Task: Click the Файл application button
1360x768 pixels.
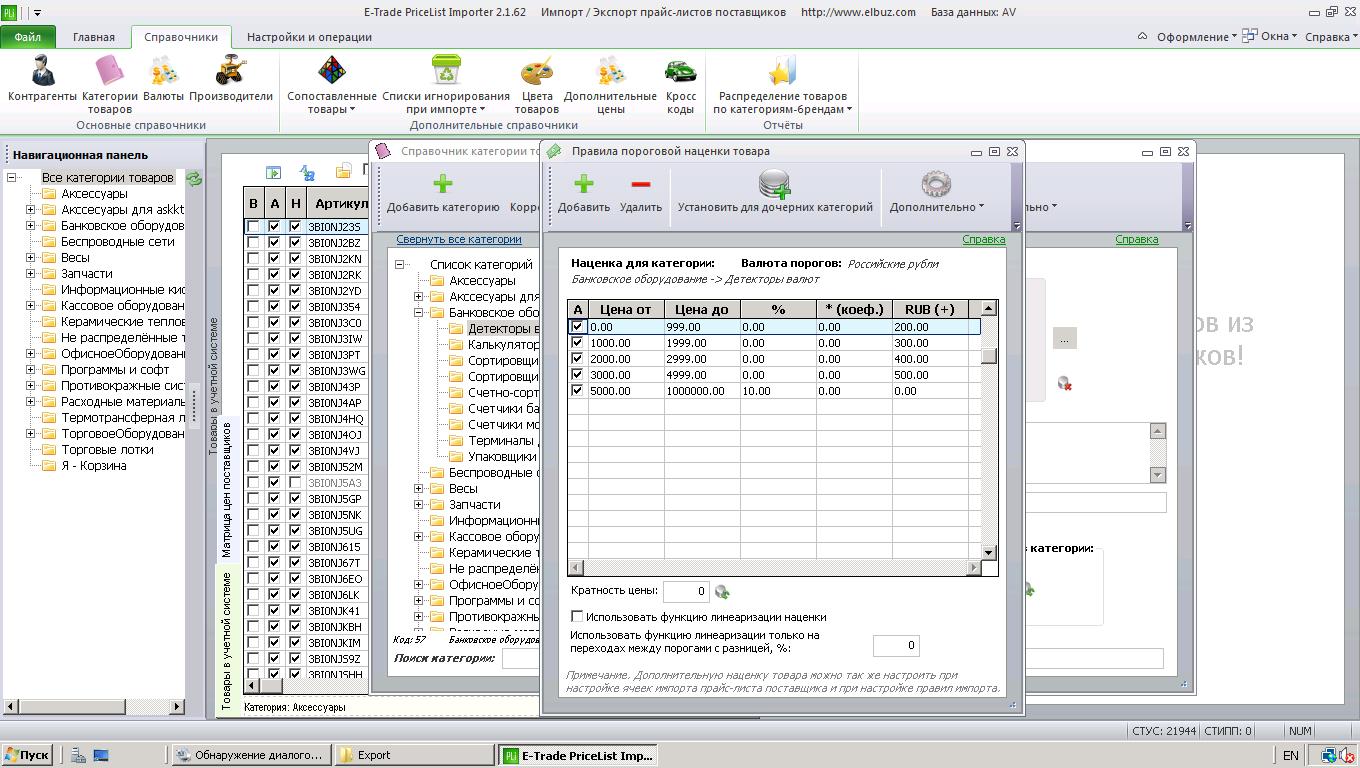Action: 29,37
